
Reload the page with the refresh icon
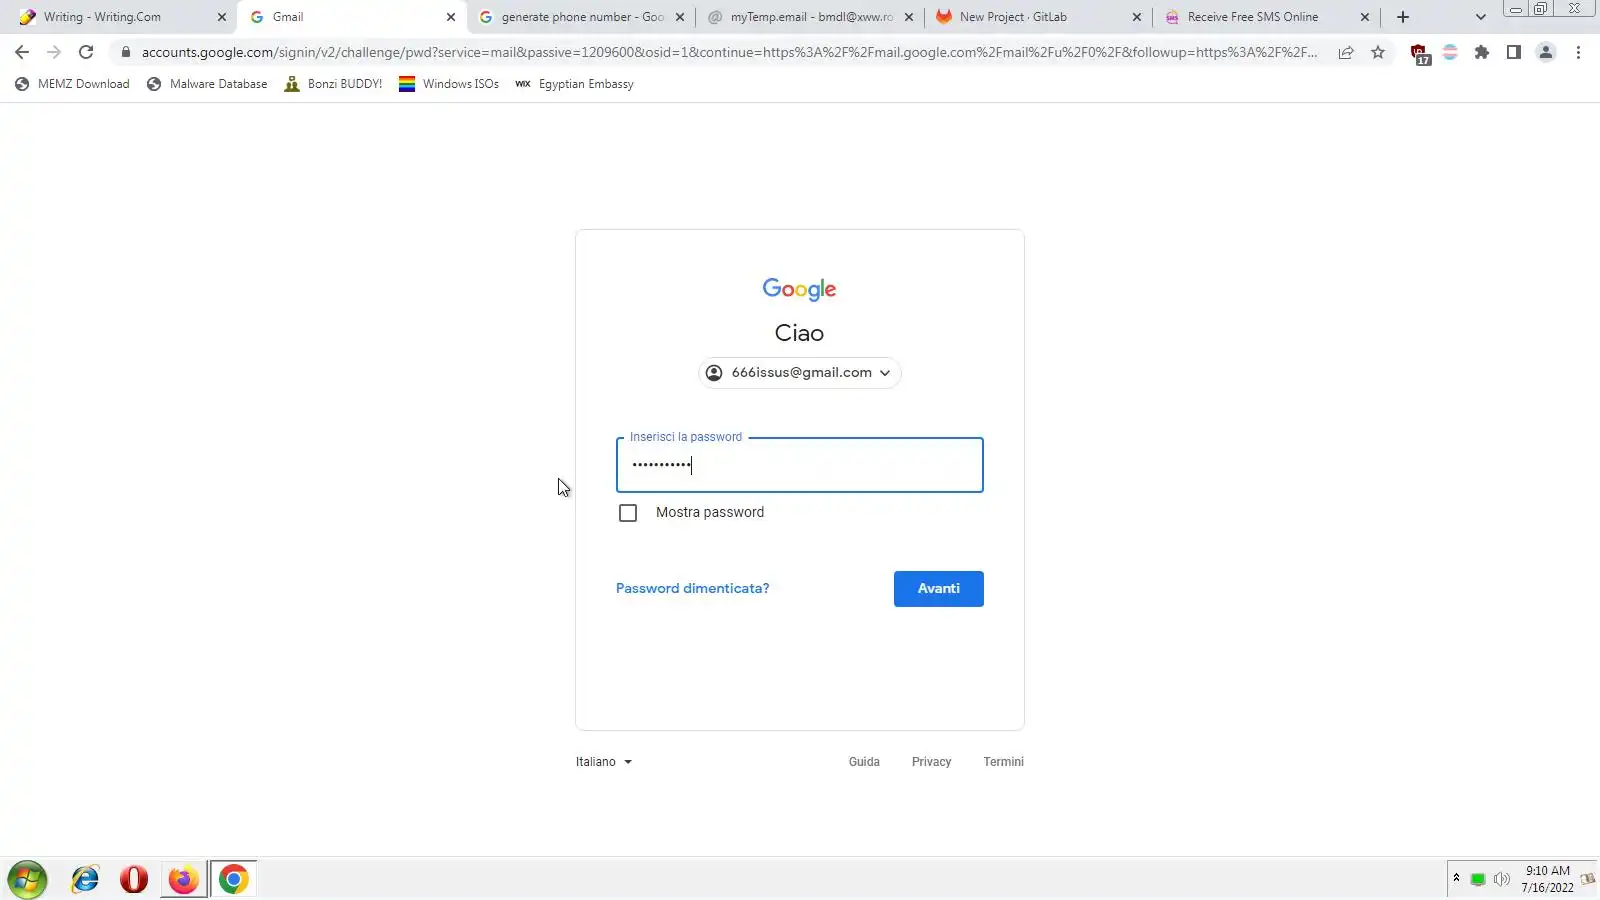(x=86, y=52)
